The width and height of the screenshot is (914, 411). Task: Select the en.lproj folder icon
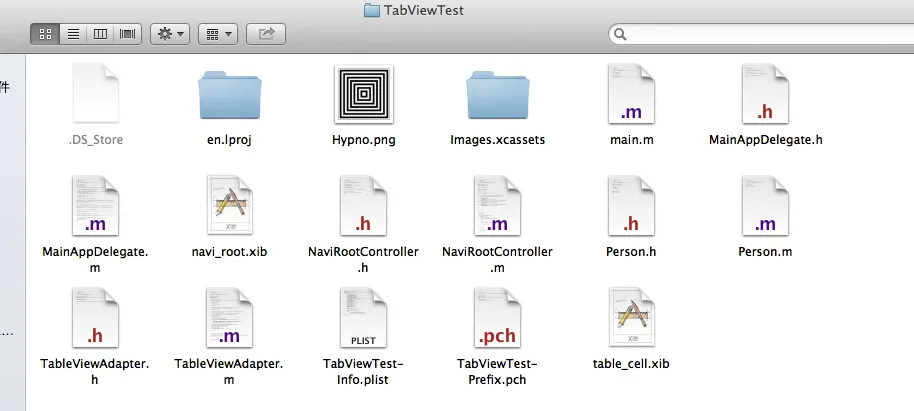[x=230, y=96]
